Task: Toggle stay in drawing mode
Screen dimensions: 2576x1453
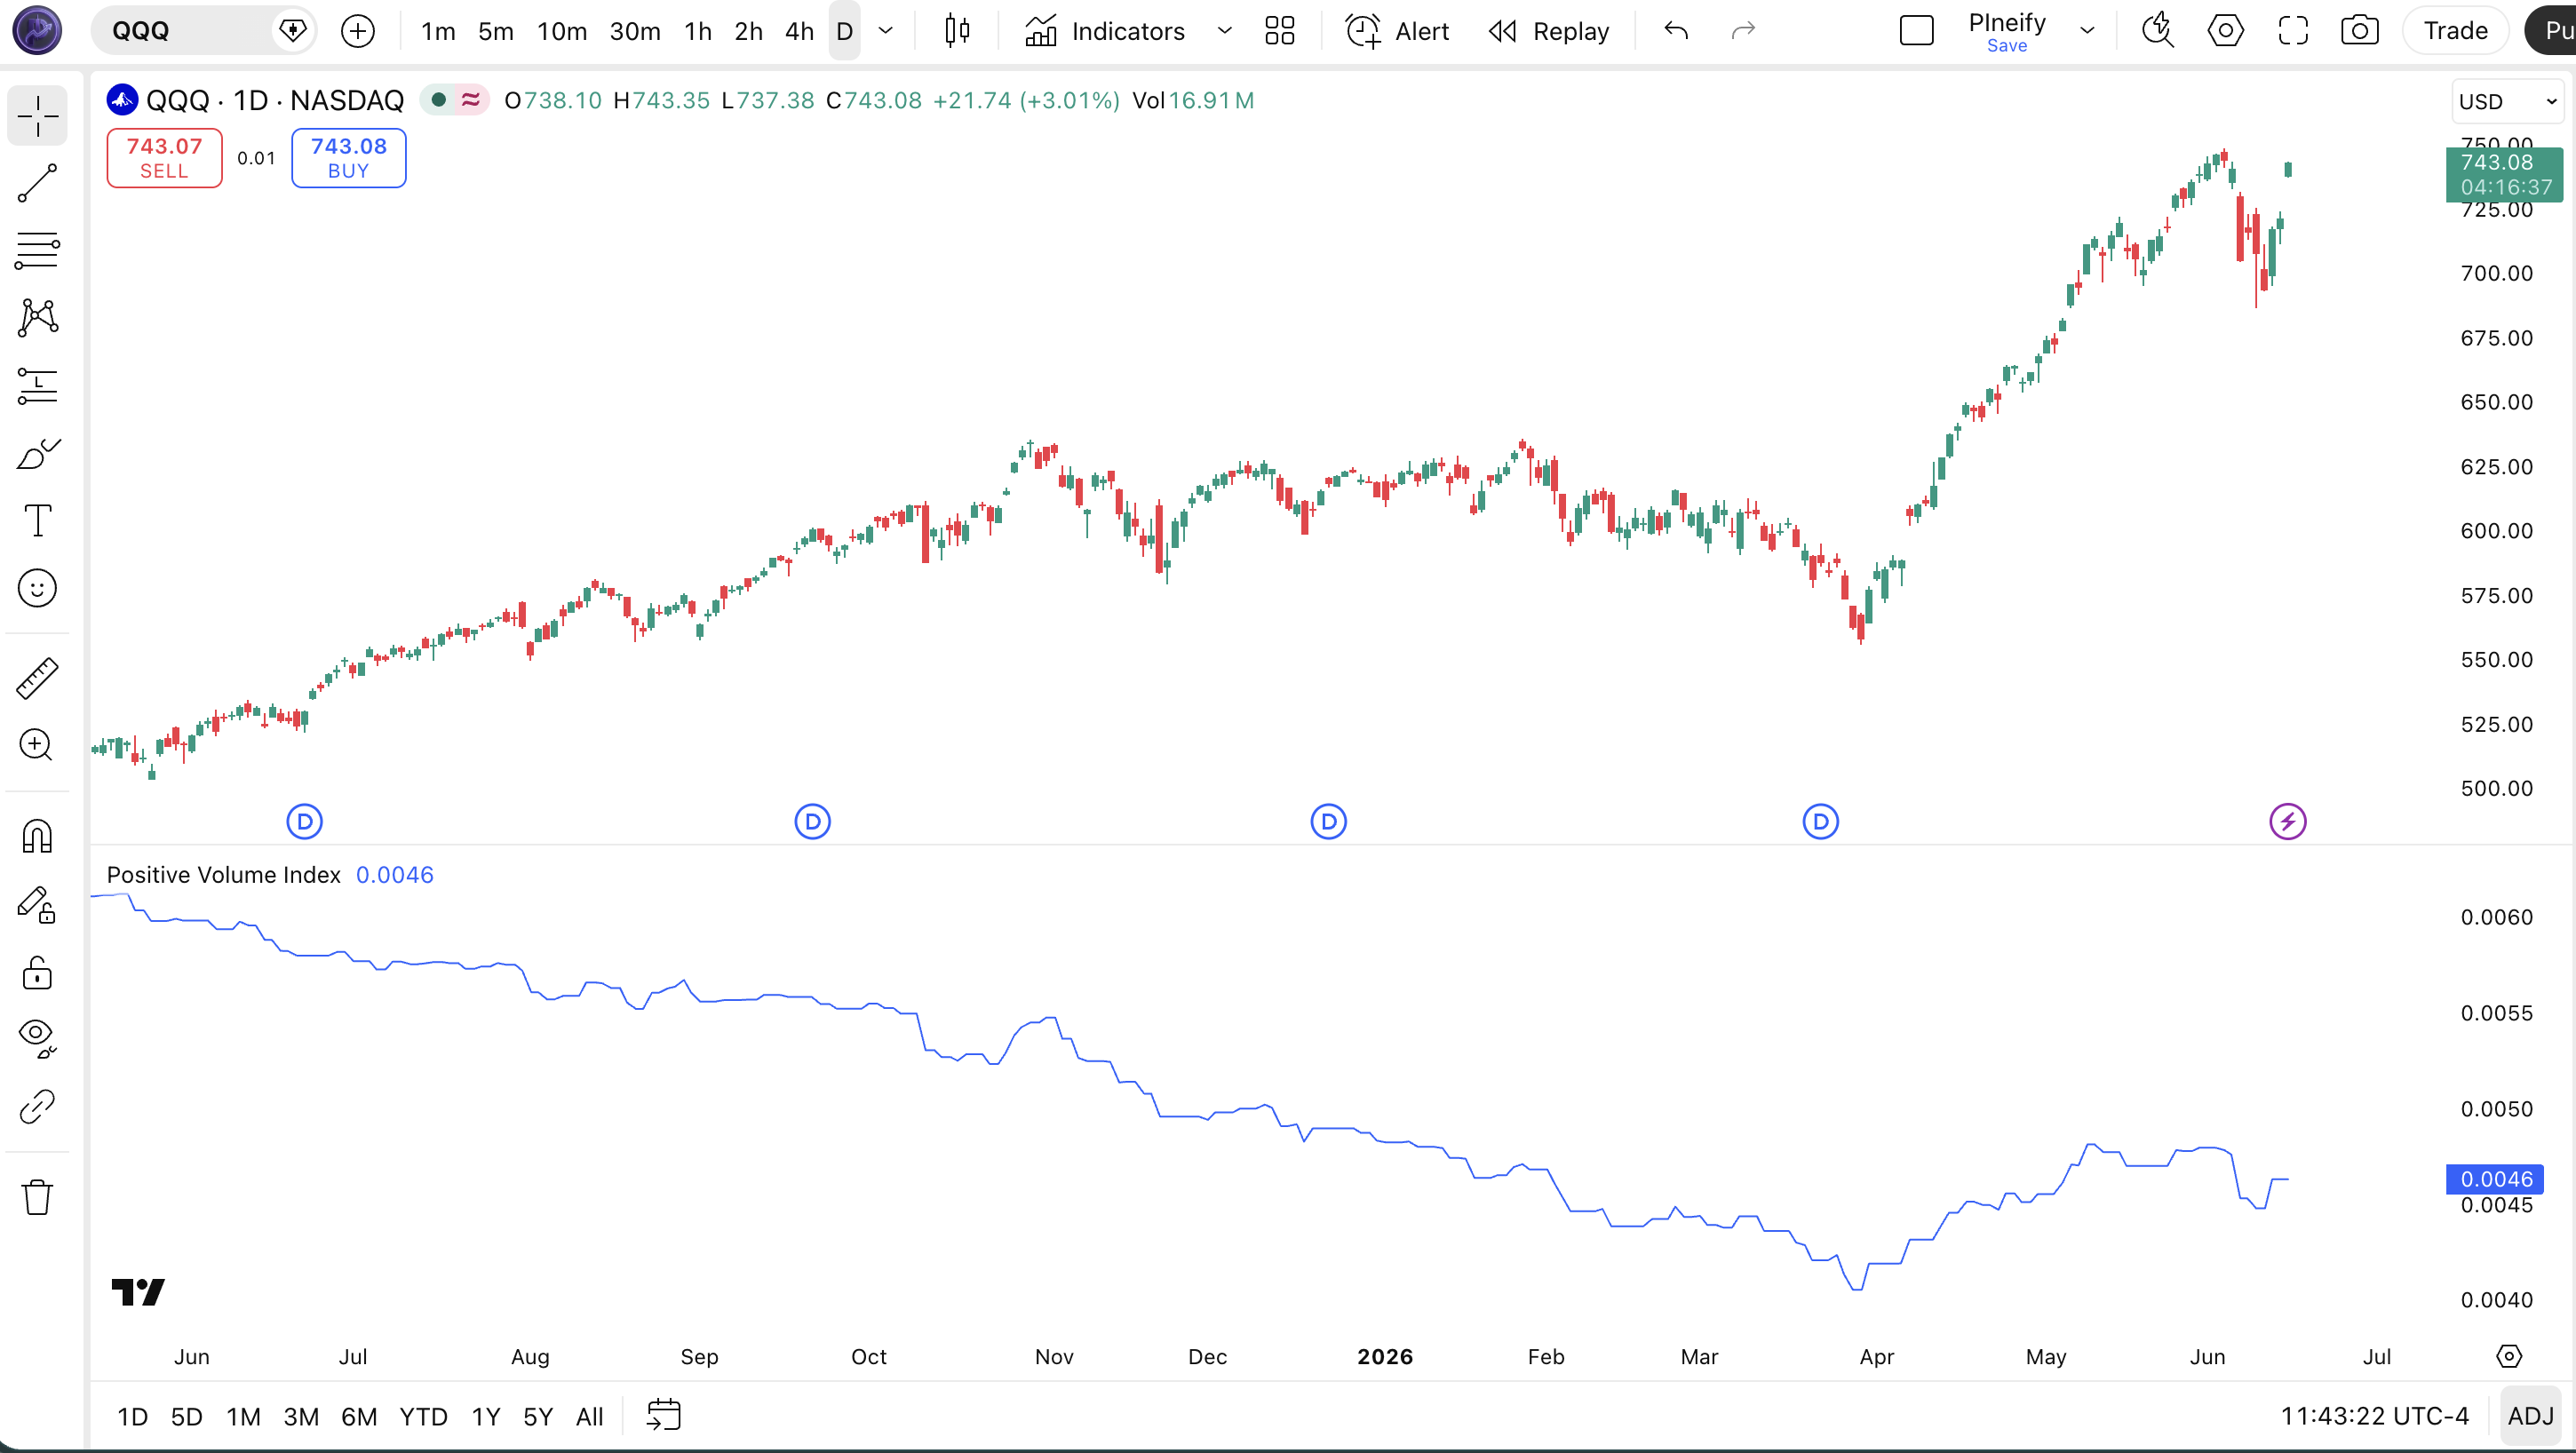Action: point(37,904)
